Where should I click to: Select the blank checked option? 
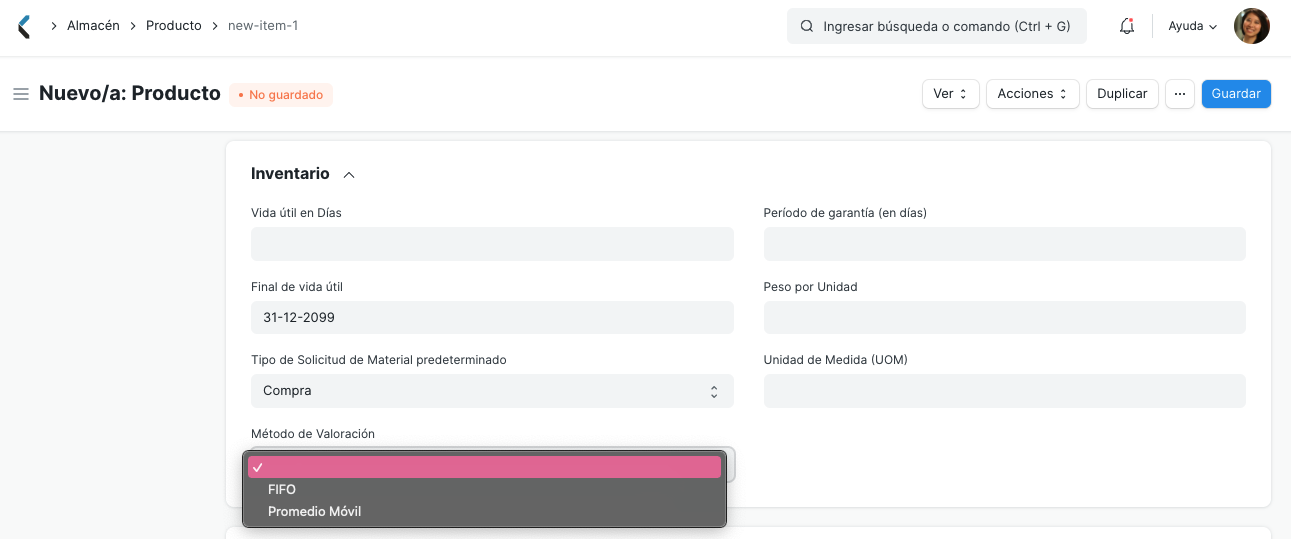[x=485, y=467]
